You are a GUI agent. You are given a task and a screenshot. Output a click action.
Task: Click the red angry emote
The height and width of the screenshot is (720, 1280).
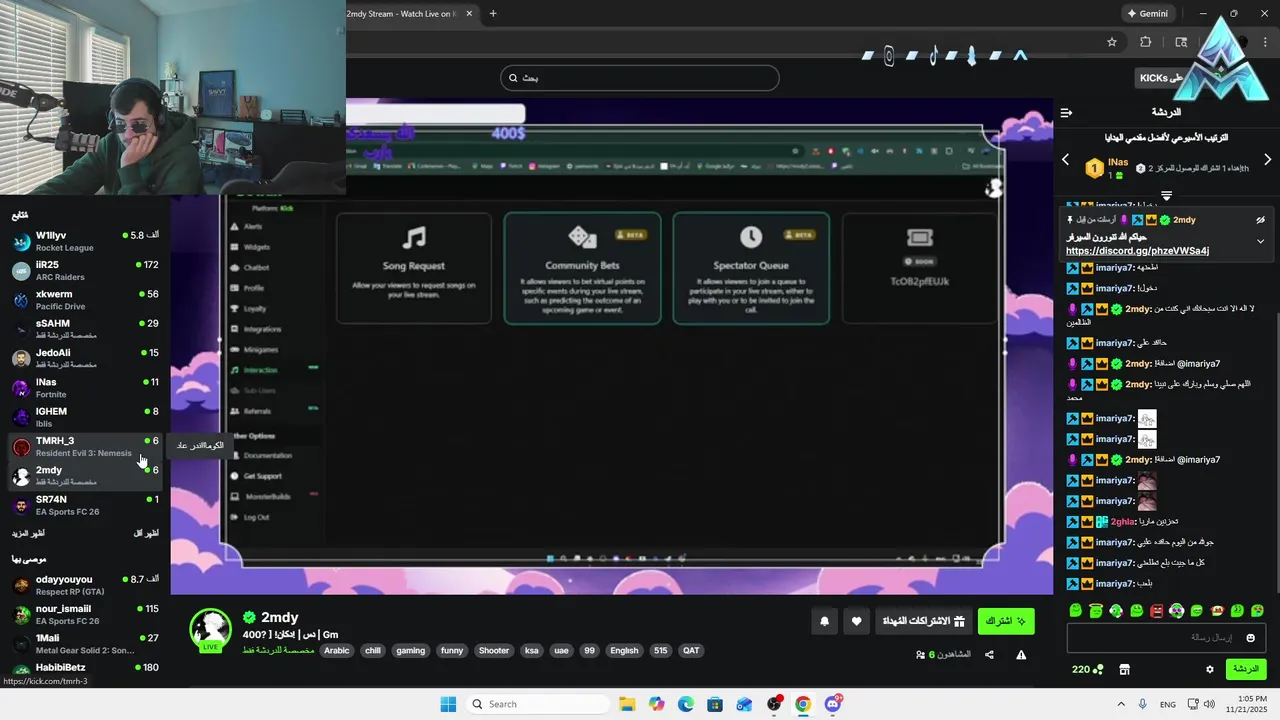[x=1157, y=610]
